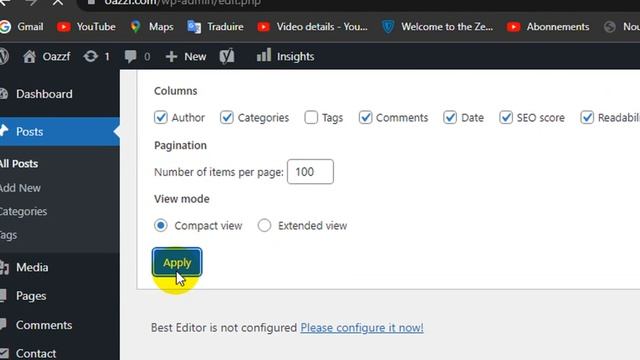The image size is (640, 360).
Task: Open the Gmail bookmark
Action: 21,27
